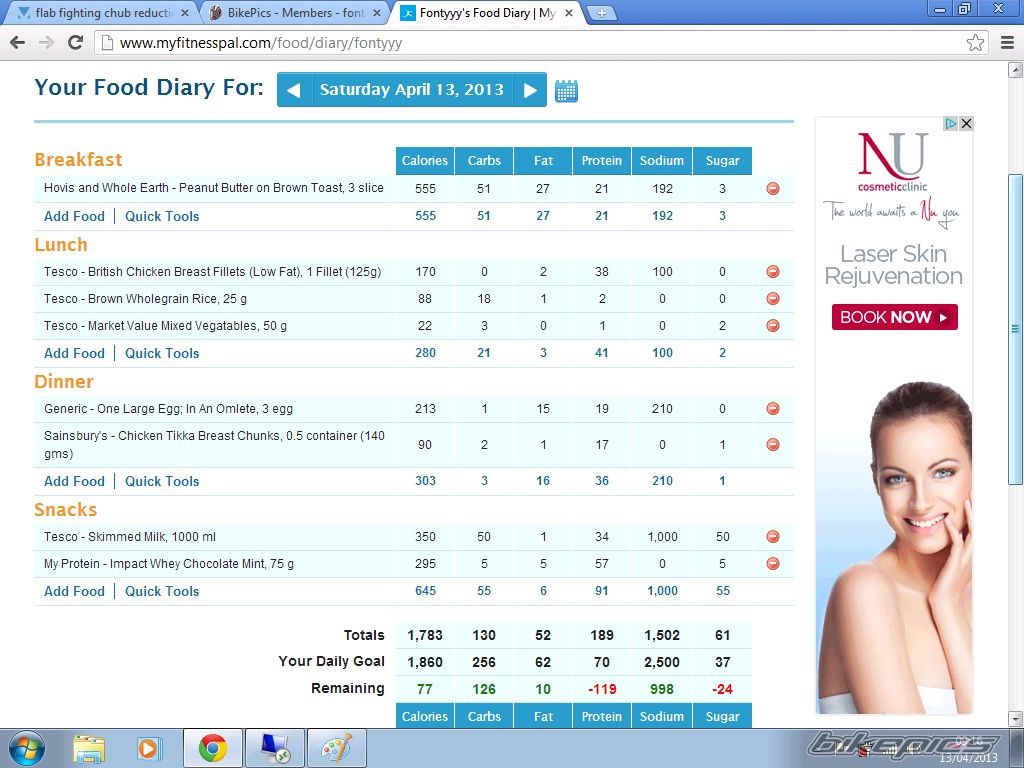
Task: Open Chrome menu icon
Action: click(1004, 43)
